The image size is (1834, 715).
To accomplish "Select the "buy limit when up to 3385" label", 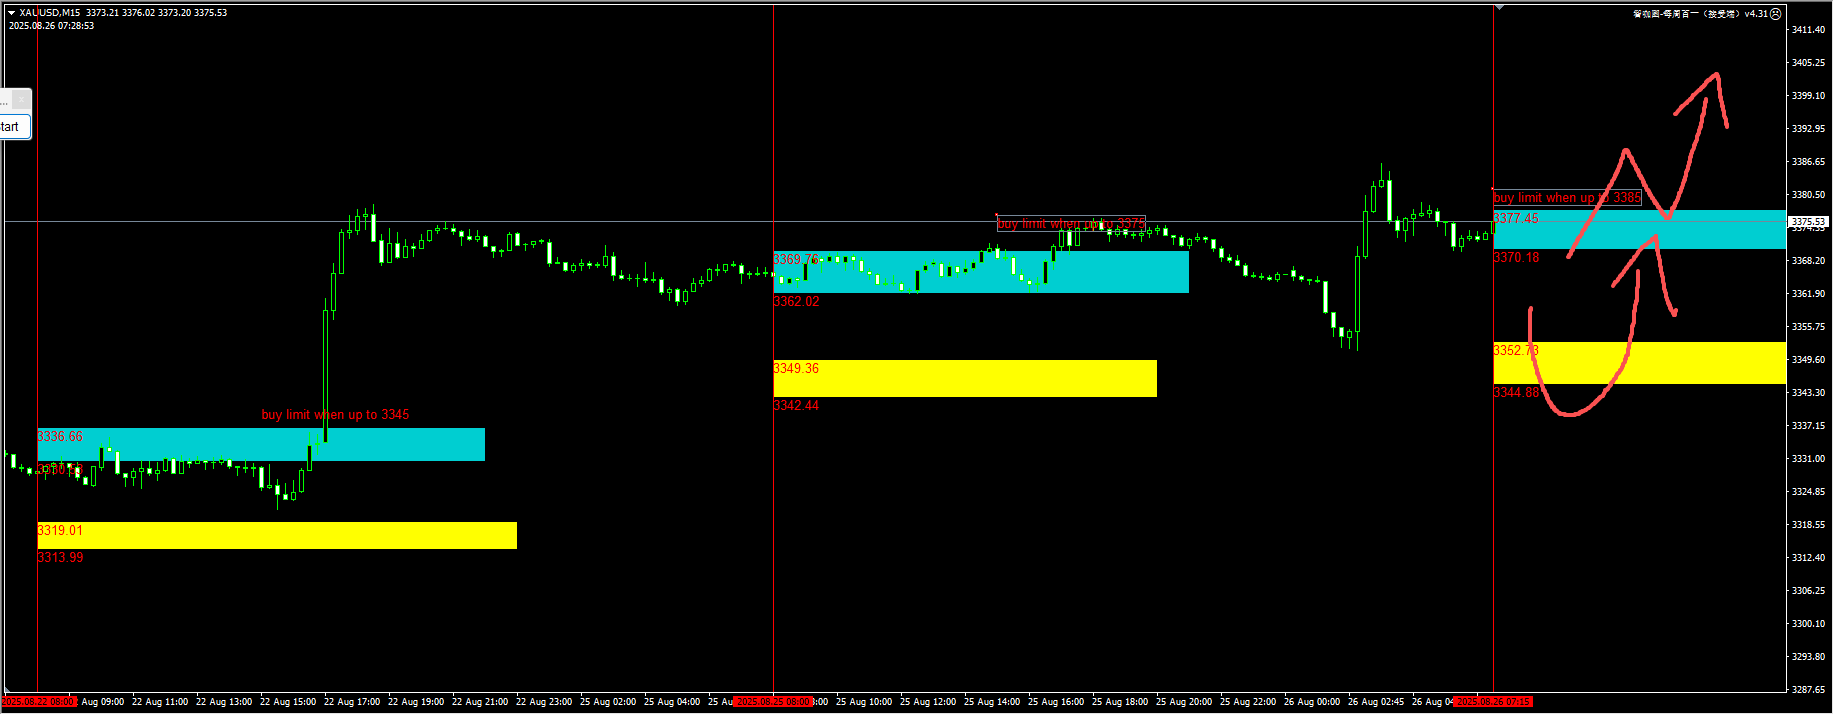I will (x=1566, y=198).
